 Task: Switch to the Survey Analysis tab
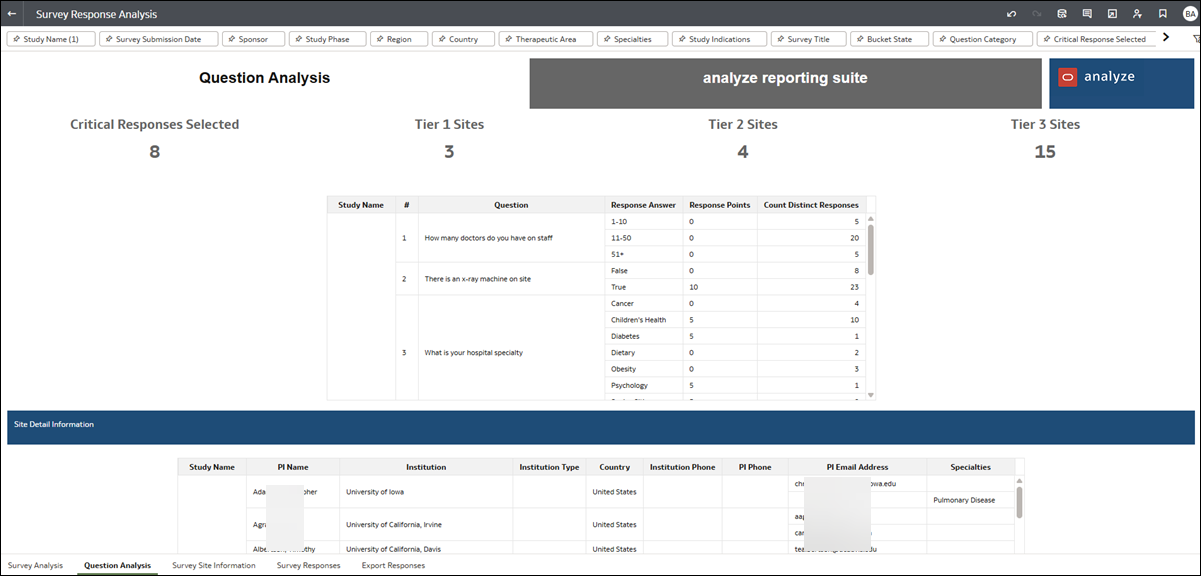(x=36, y=565)
